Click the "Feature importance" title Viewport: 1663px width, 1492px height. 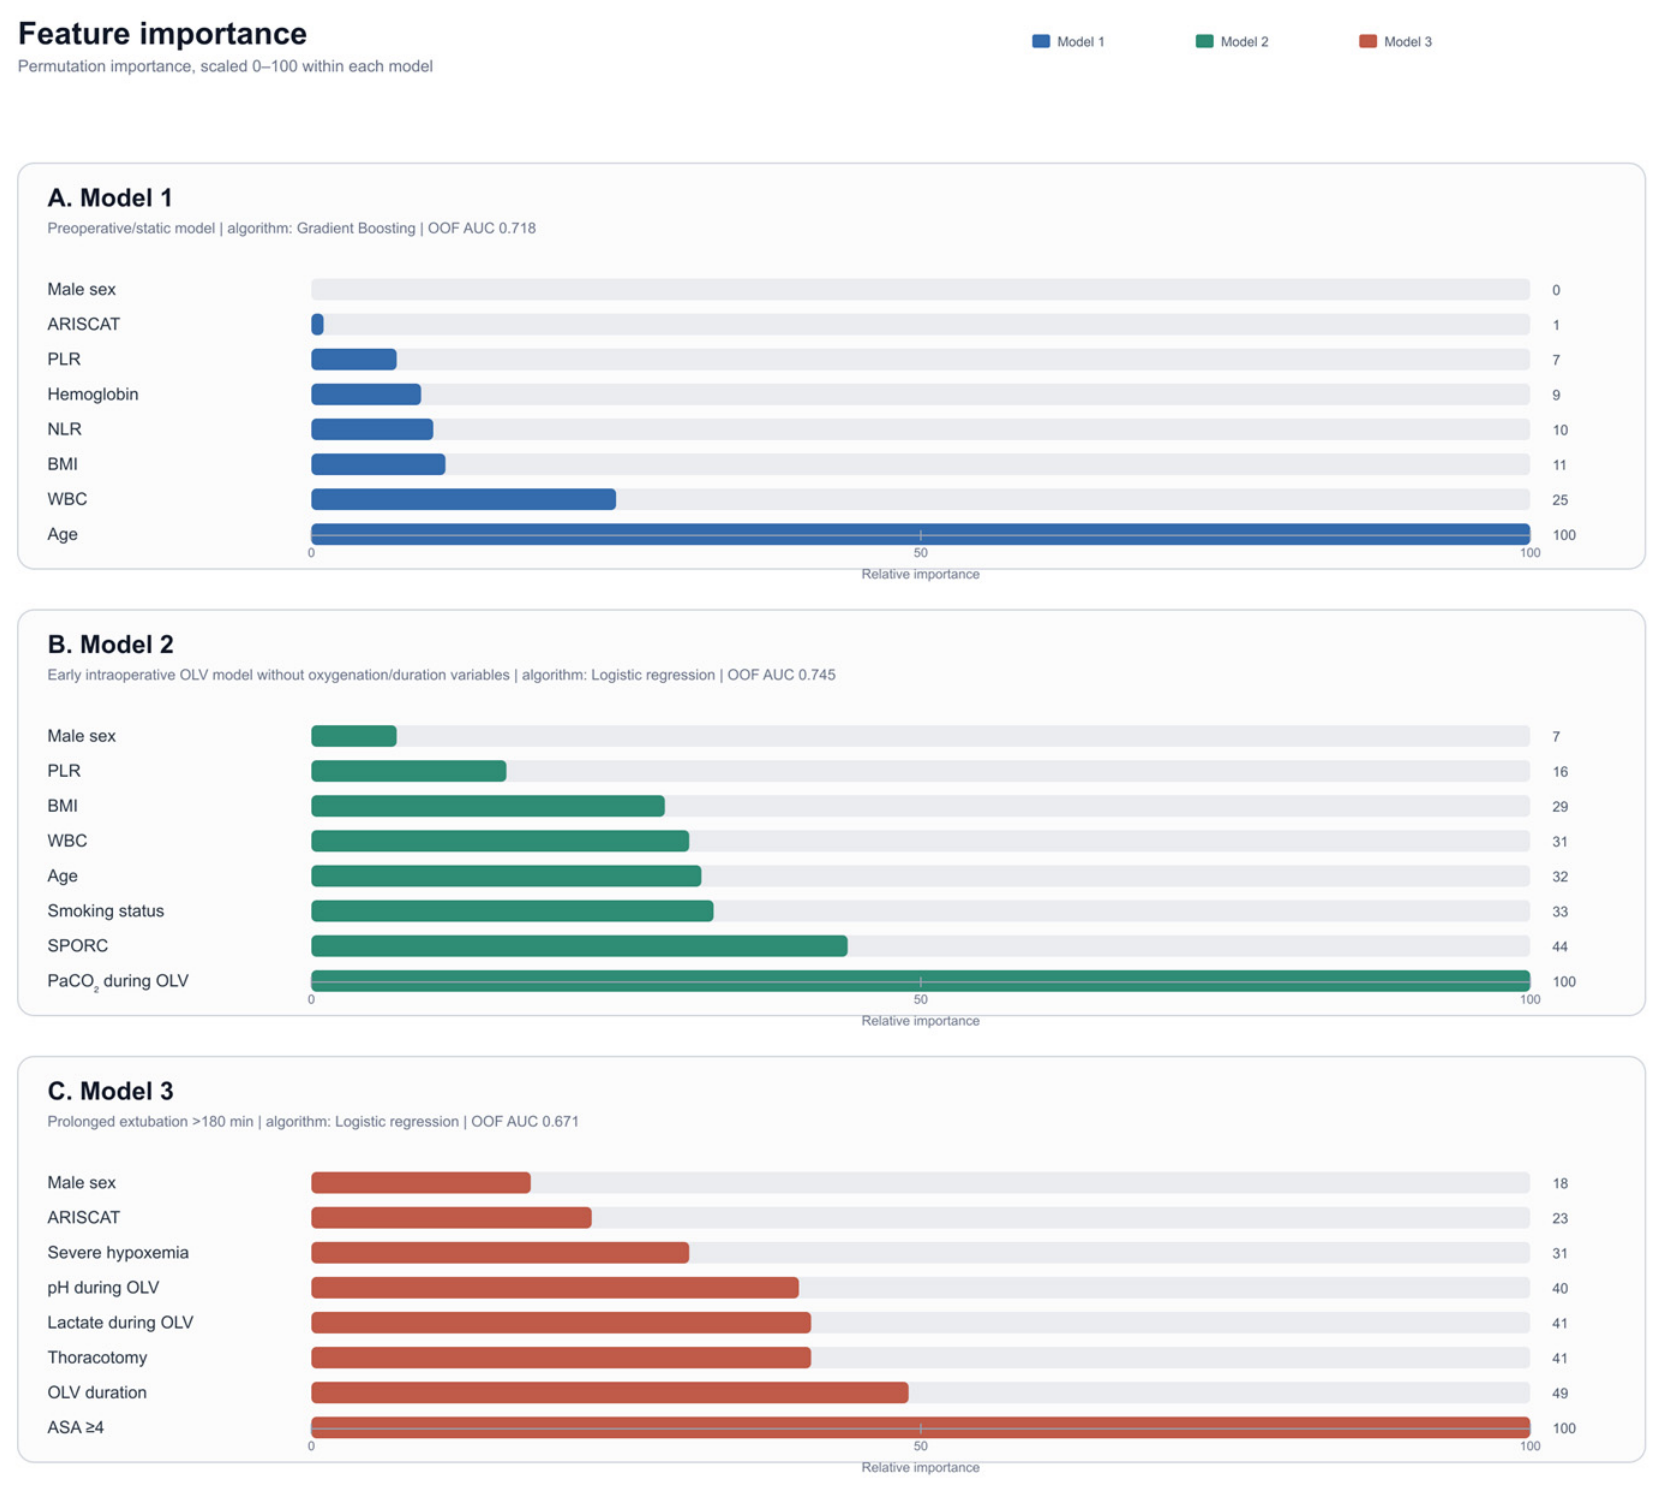(162, 33)
